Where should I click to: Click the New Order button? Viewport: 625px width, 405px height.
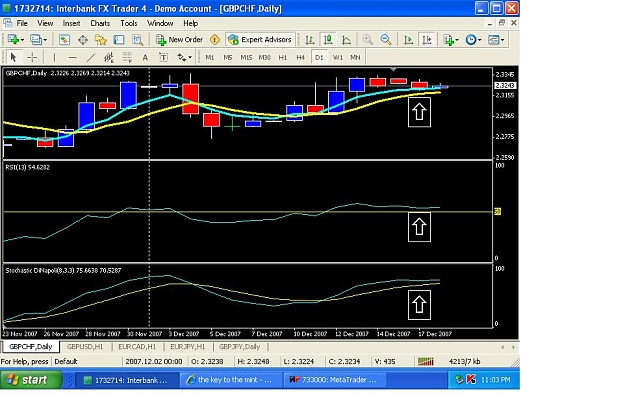tap(180, 39)
